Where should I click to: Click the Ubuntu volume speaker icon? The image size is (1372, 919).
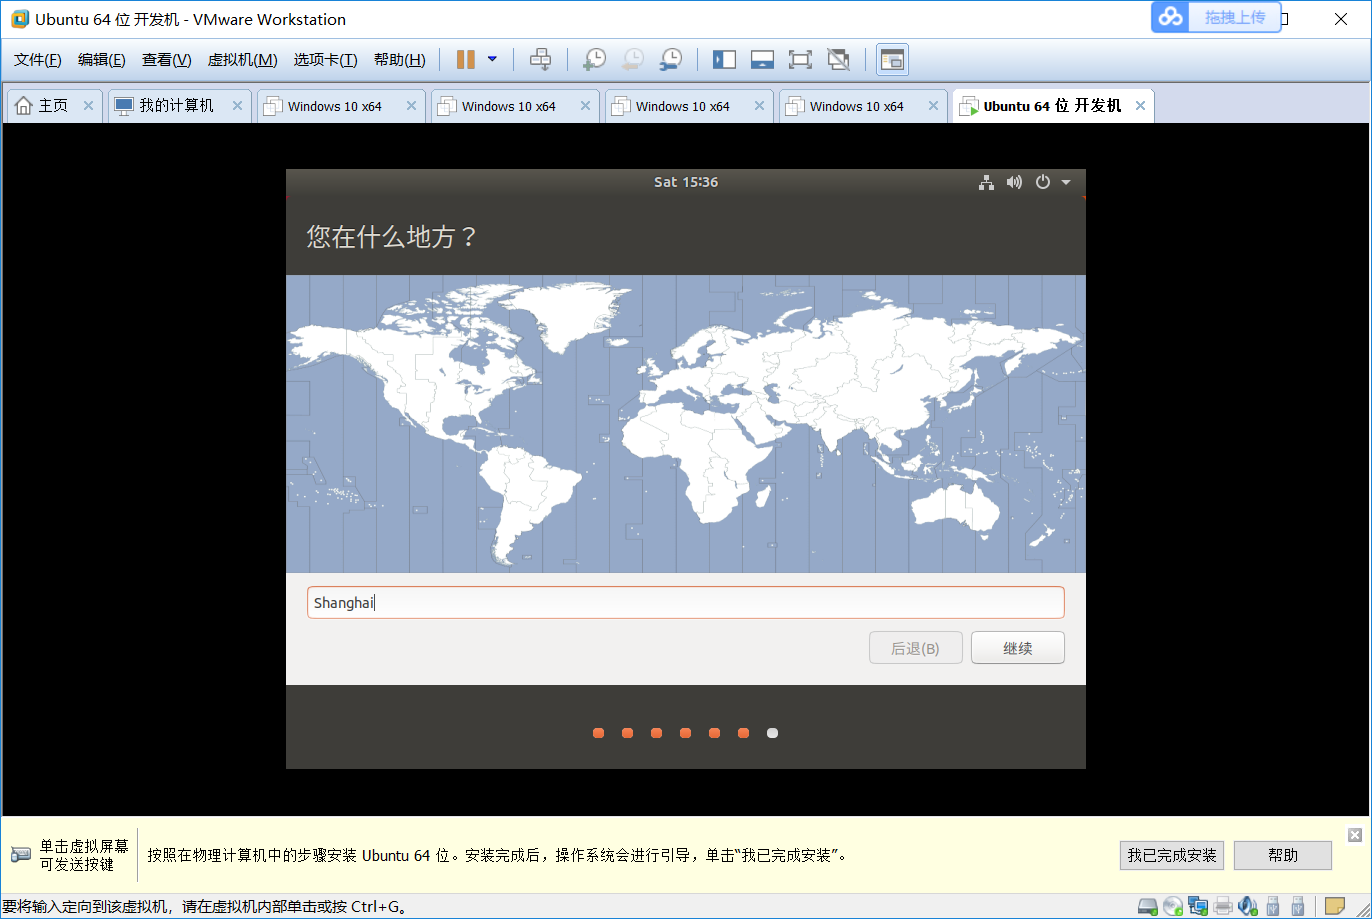[1015, 182]
